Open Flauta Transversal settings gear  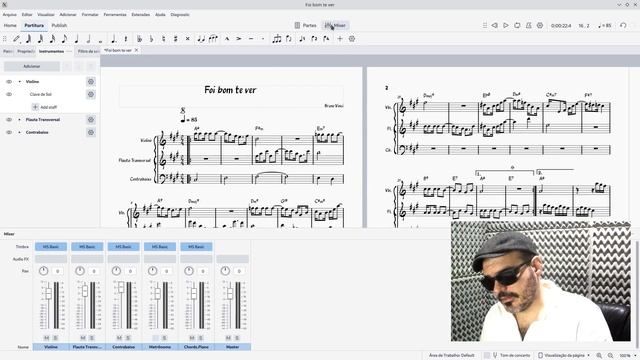[91, 120]
